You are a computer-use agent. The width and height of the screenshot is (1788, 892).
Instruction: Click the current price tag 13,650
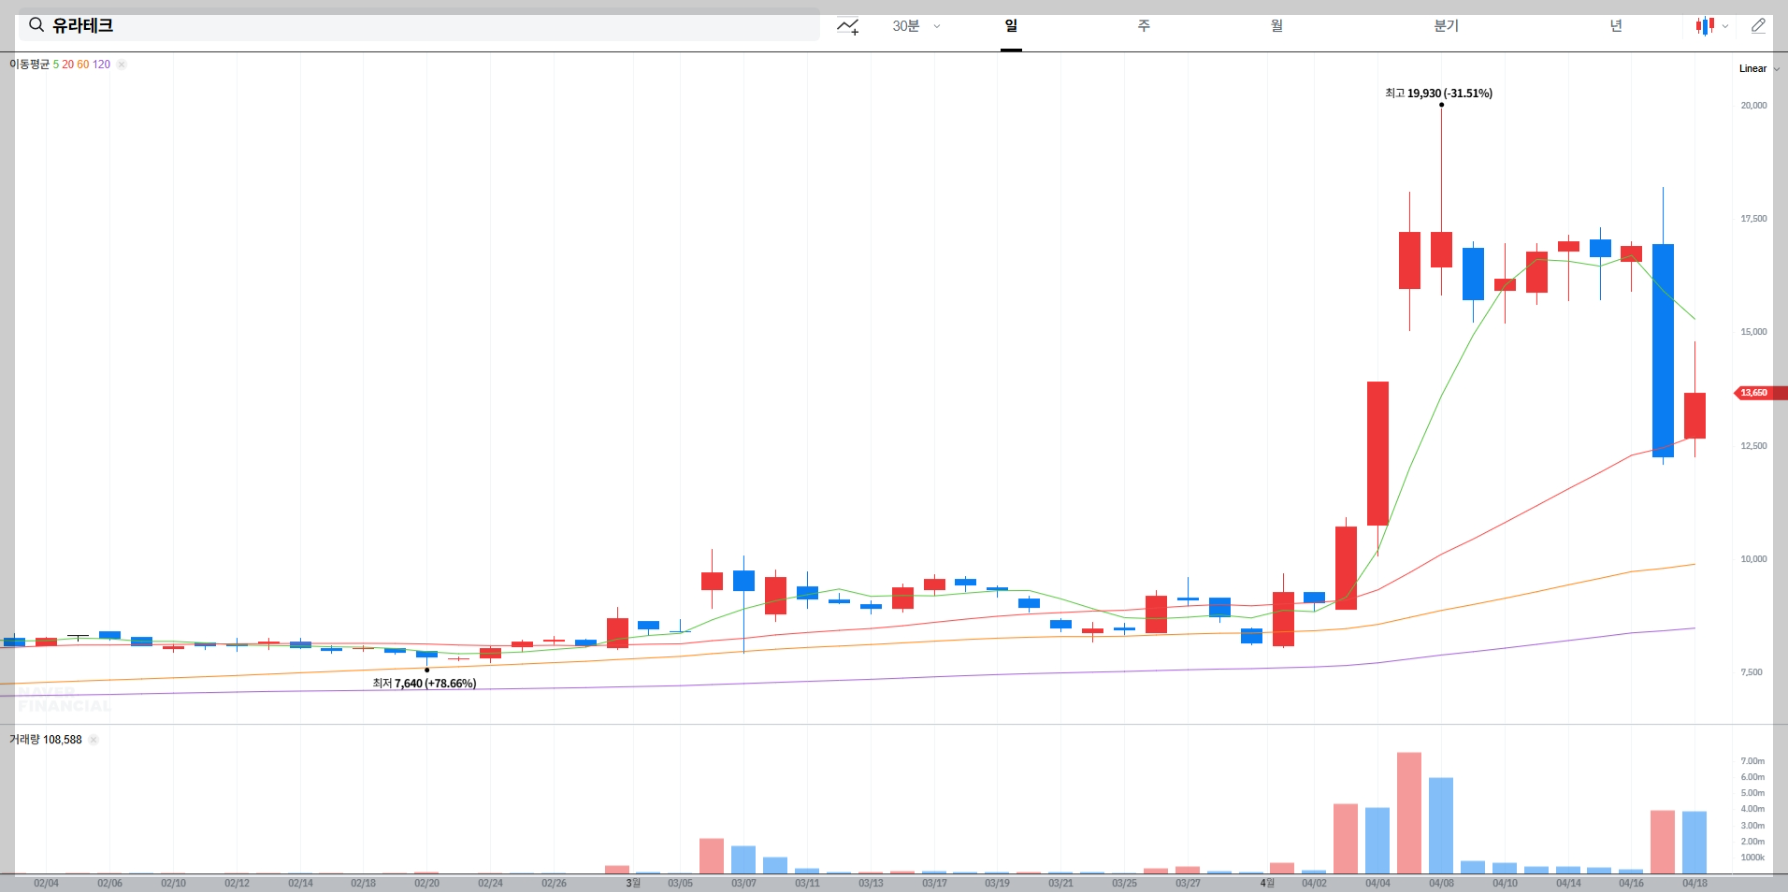coord(1758,393)
